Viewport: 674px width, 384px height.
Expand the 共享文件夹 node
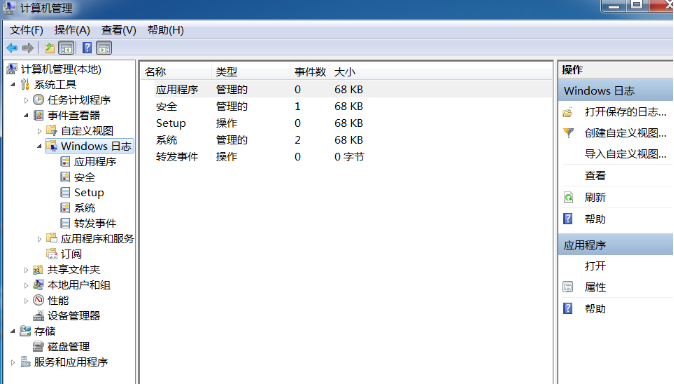pyautogui.click(x=26, y=270)
